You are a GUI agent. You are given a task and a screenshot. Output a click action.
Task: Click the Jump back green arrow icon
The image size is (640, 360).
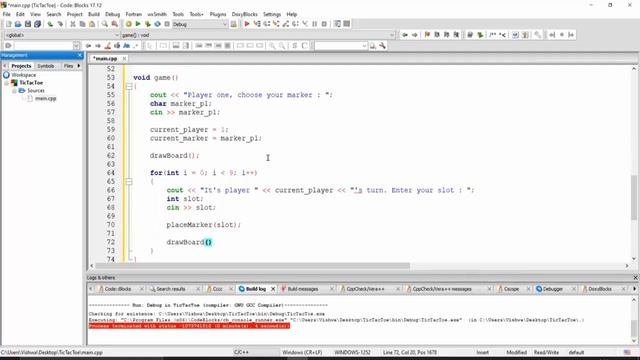click(x=405, y=35)
